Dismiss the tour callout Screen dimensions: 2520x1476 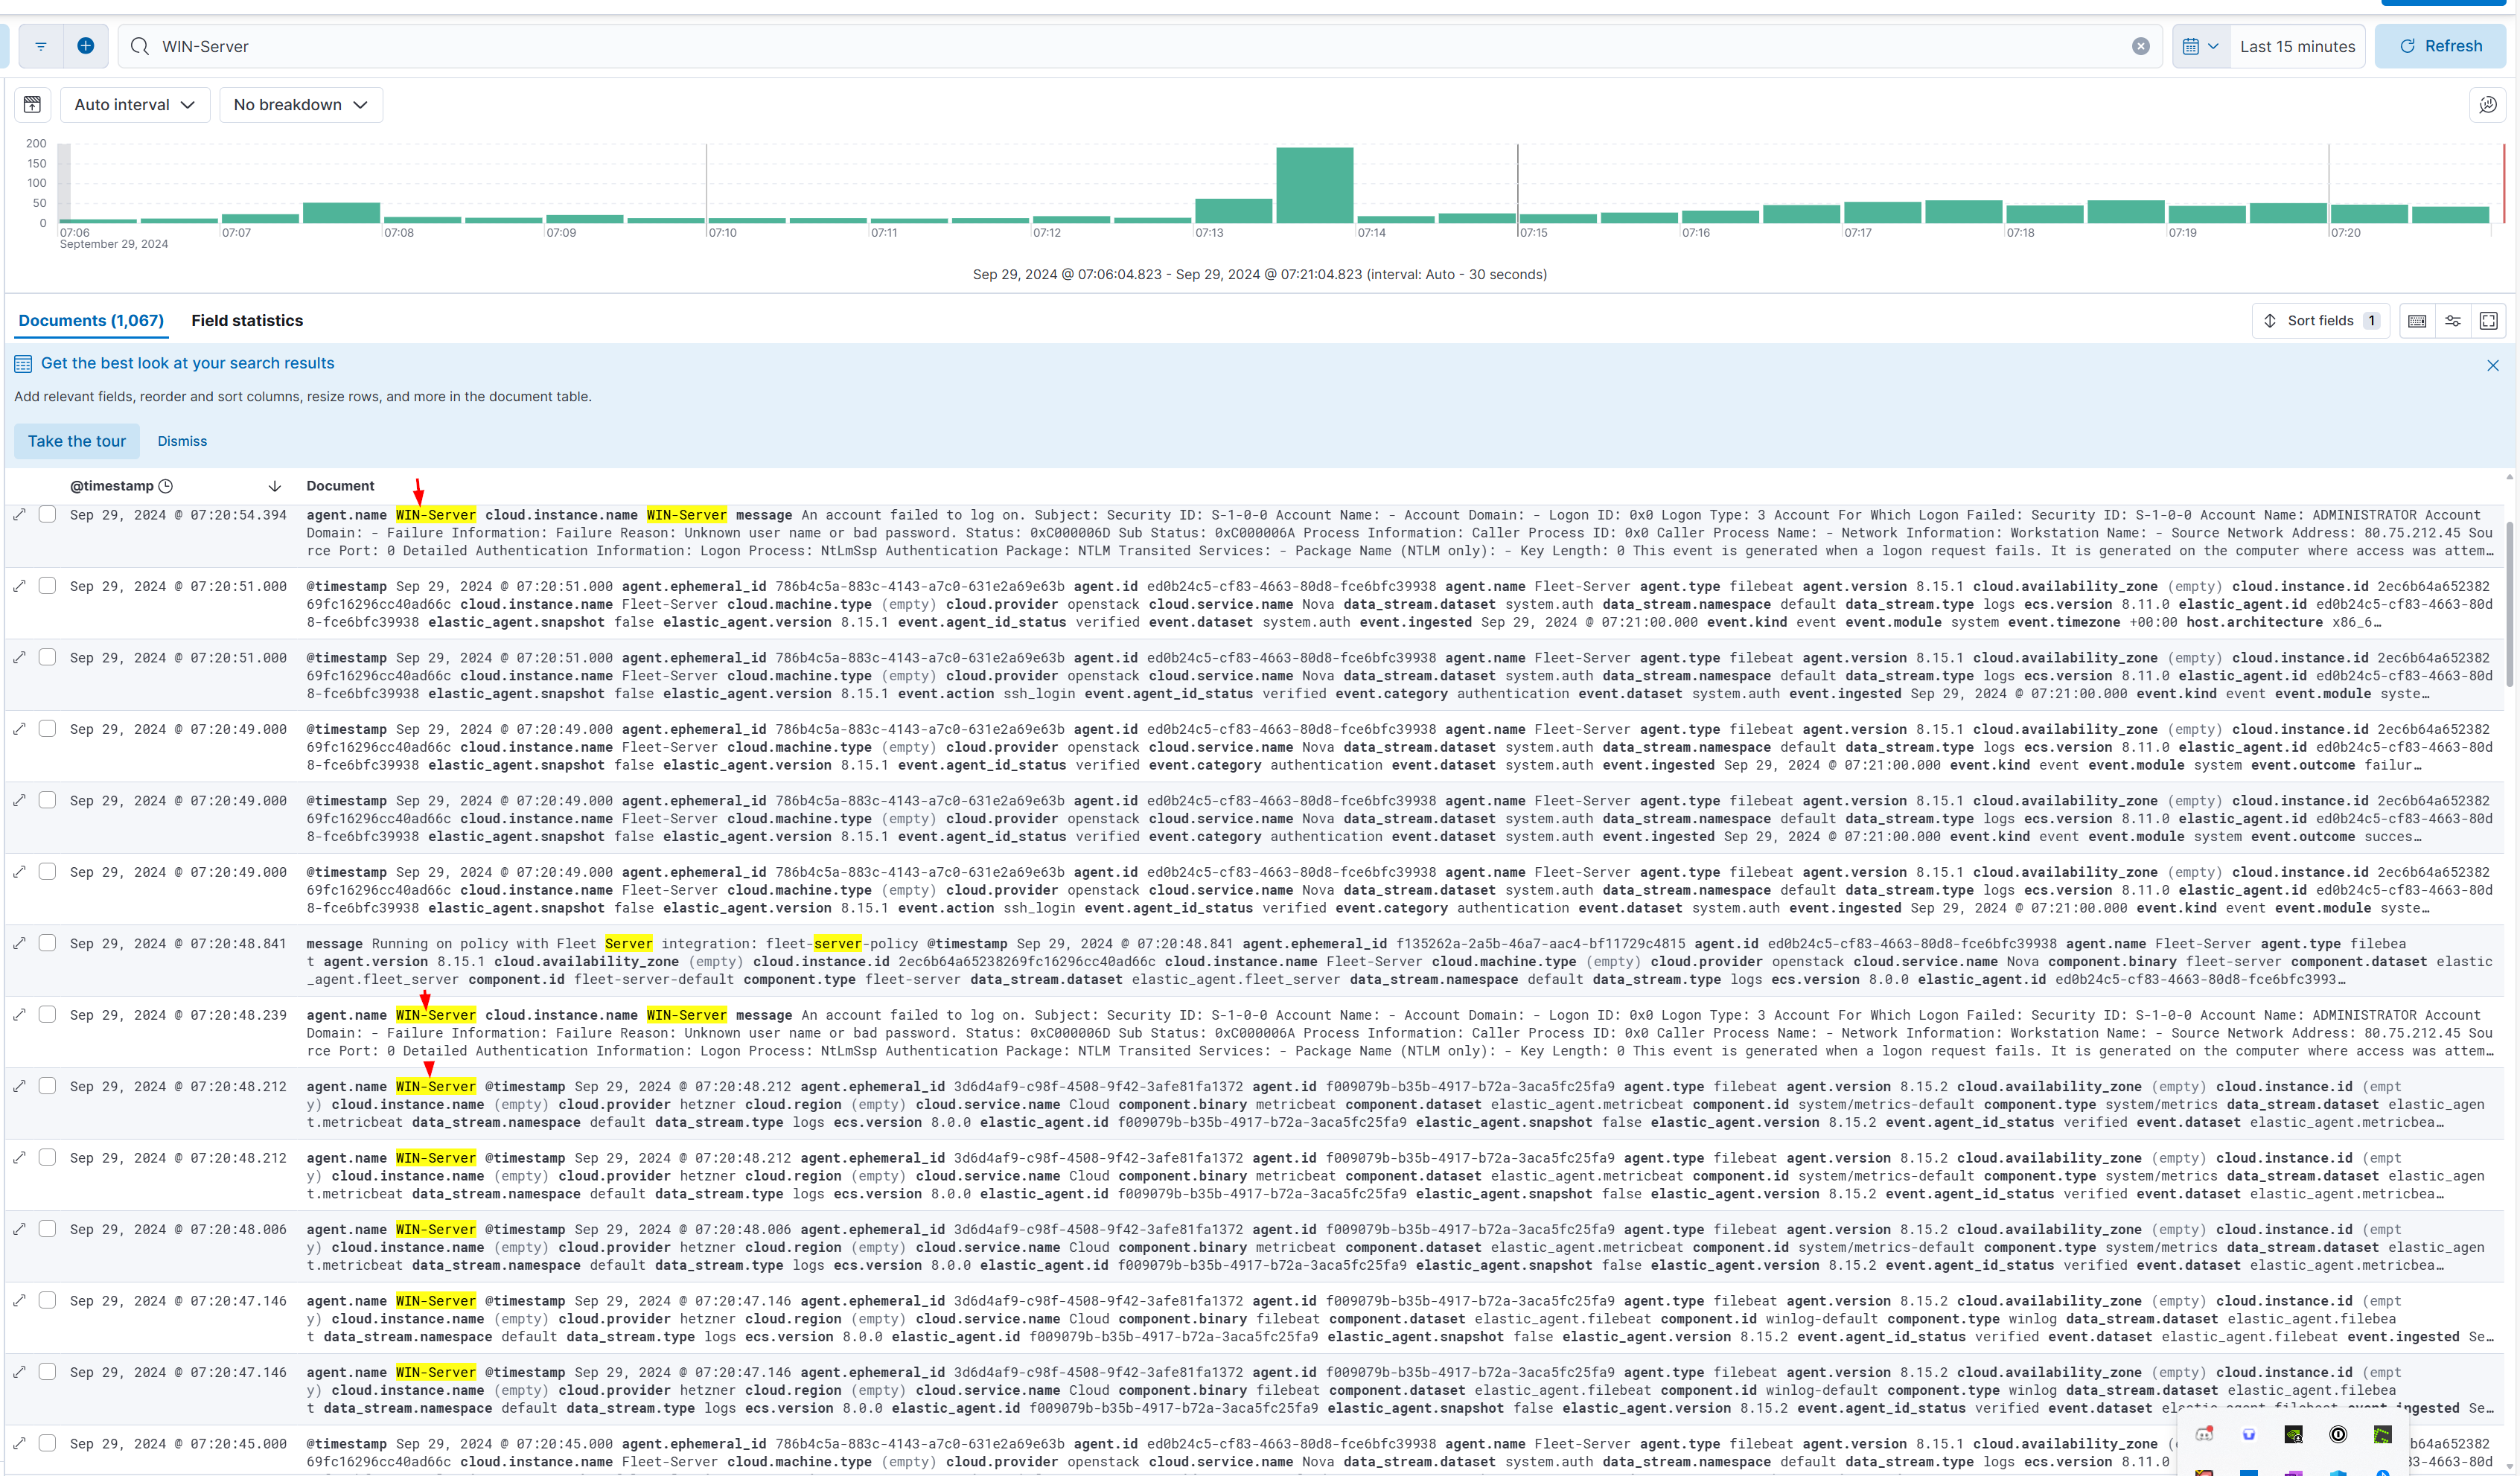point(182,441)
